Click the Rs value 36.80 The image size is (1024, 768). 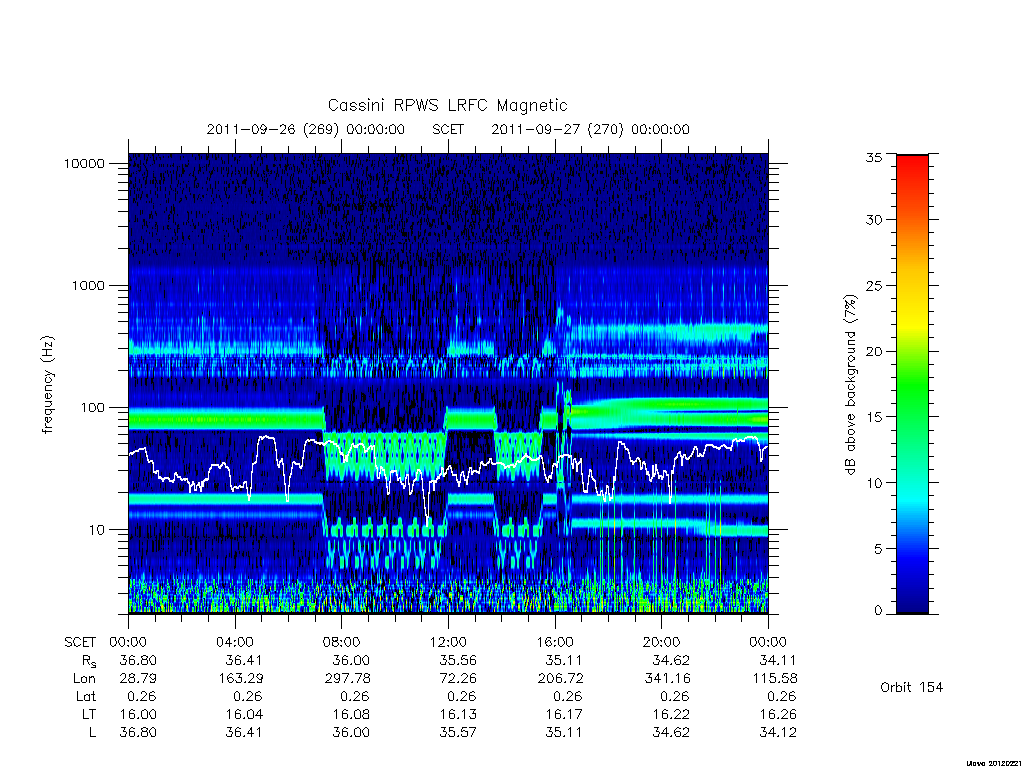click(138, 660)
